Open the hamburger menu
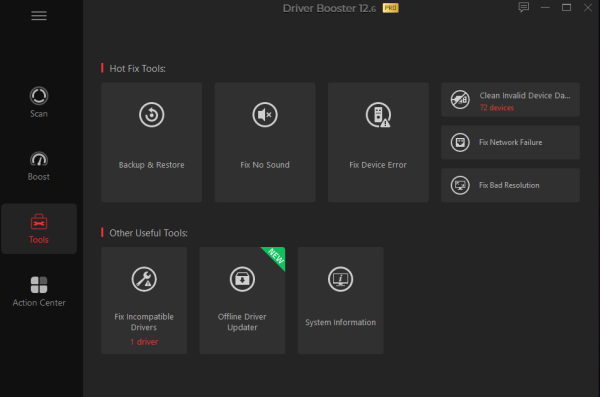The image size is (600, 397). click(x=39, y=16)
